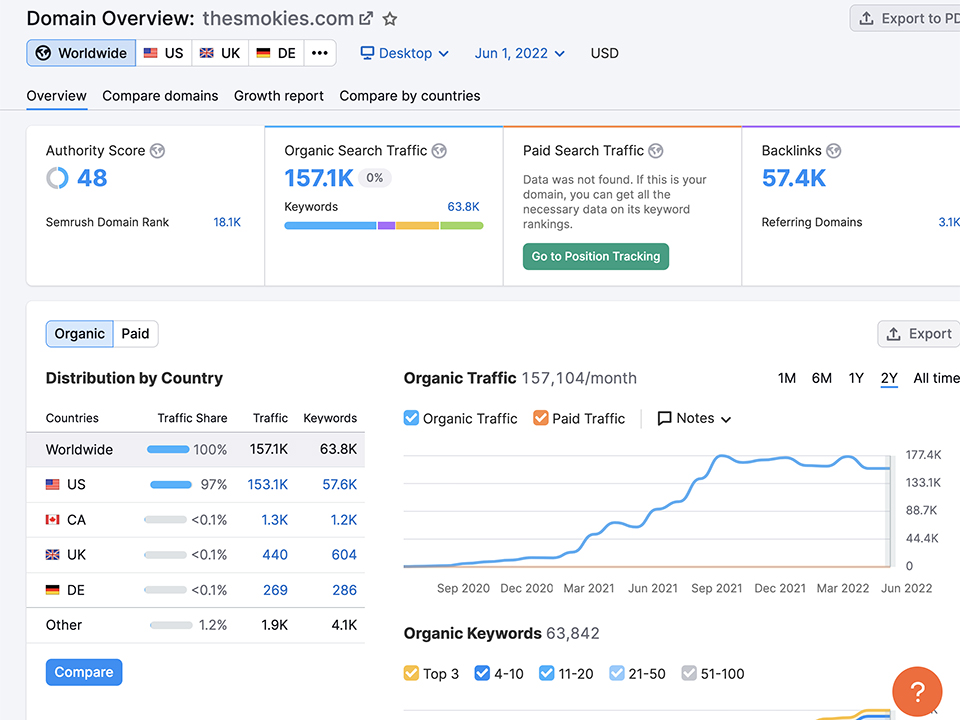Screen dimensions: 960x720
Task: Open Semrush Domain Rank 18.1K link
Action: [x=227, y=222]
